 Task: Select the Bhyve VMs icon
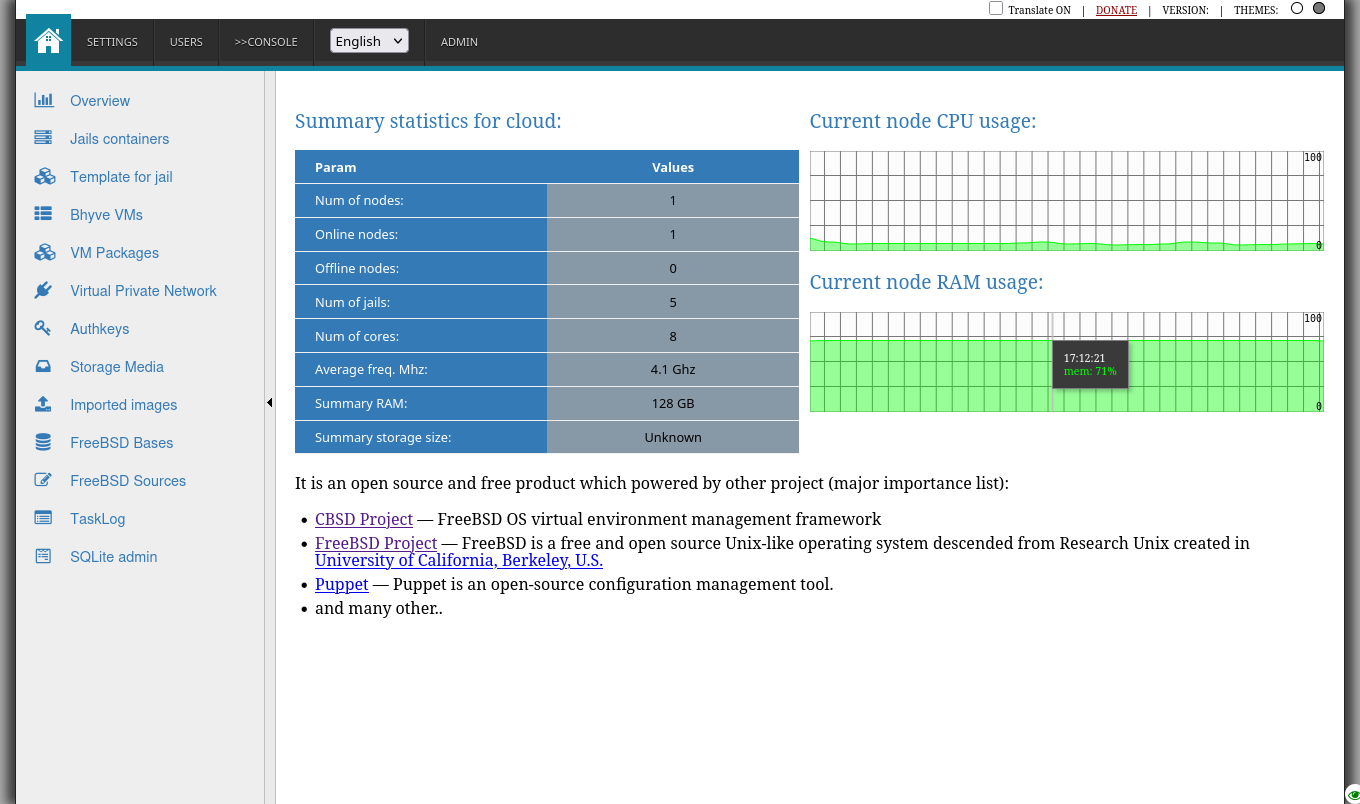point(44,214)
